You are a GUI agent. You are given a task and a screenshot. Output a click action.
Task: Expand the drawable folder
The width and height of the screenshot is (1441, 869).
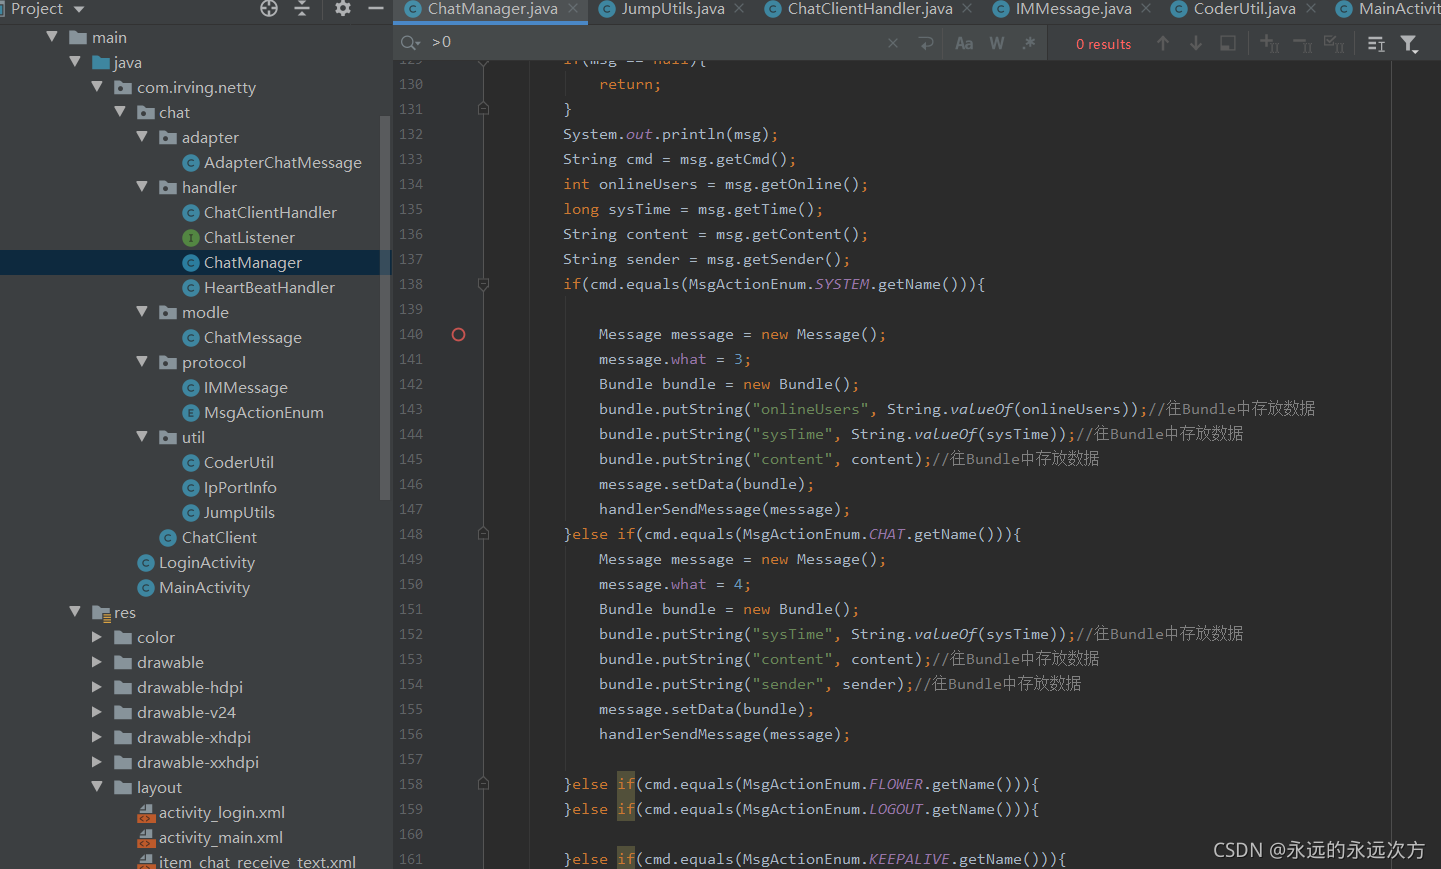point(96,662)
